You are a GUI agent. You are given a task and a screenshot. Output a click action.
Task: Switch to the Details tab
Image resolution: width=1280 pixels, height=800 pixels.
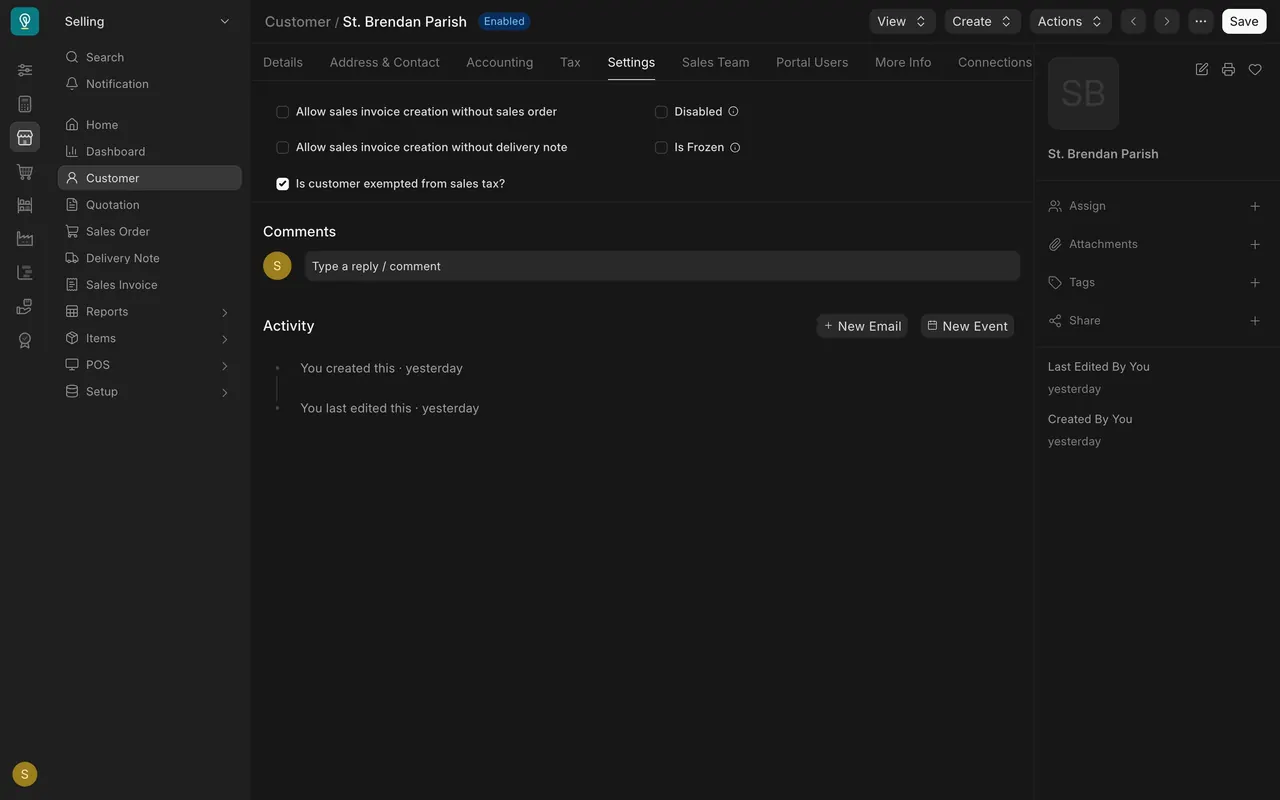(283, 62)
